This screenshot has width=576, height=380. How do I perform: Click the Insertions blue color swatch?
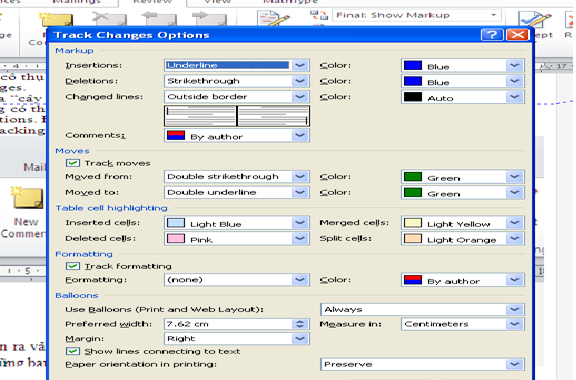(413, 65)
